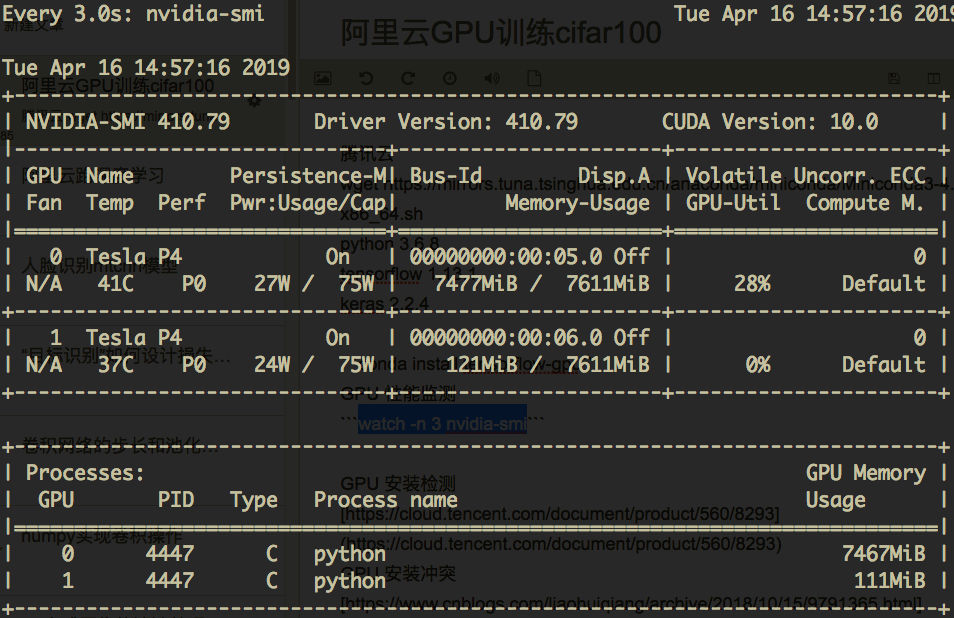This screenshot has width=954, height=618.
Task: Click the 'keras 2.2.4' line in editor
Action: [x=385, y=304]
